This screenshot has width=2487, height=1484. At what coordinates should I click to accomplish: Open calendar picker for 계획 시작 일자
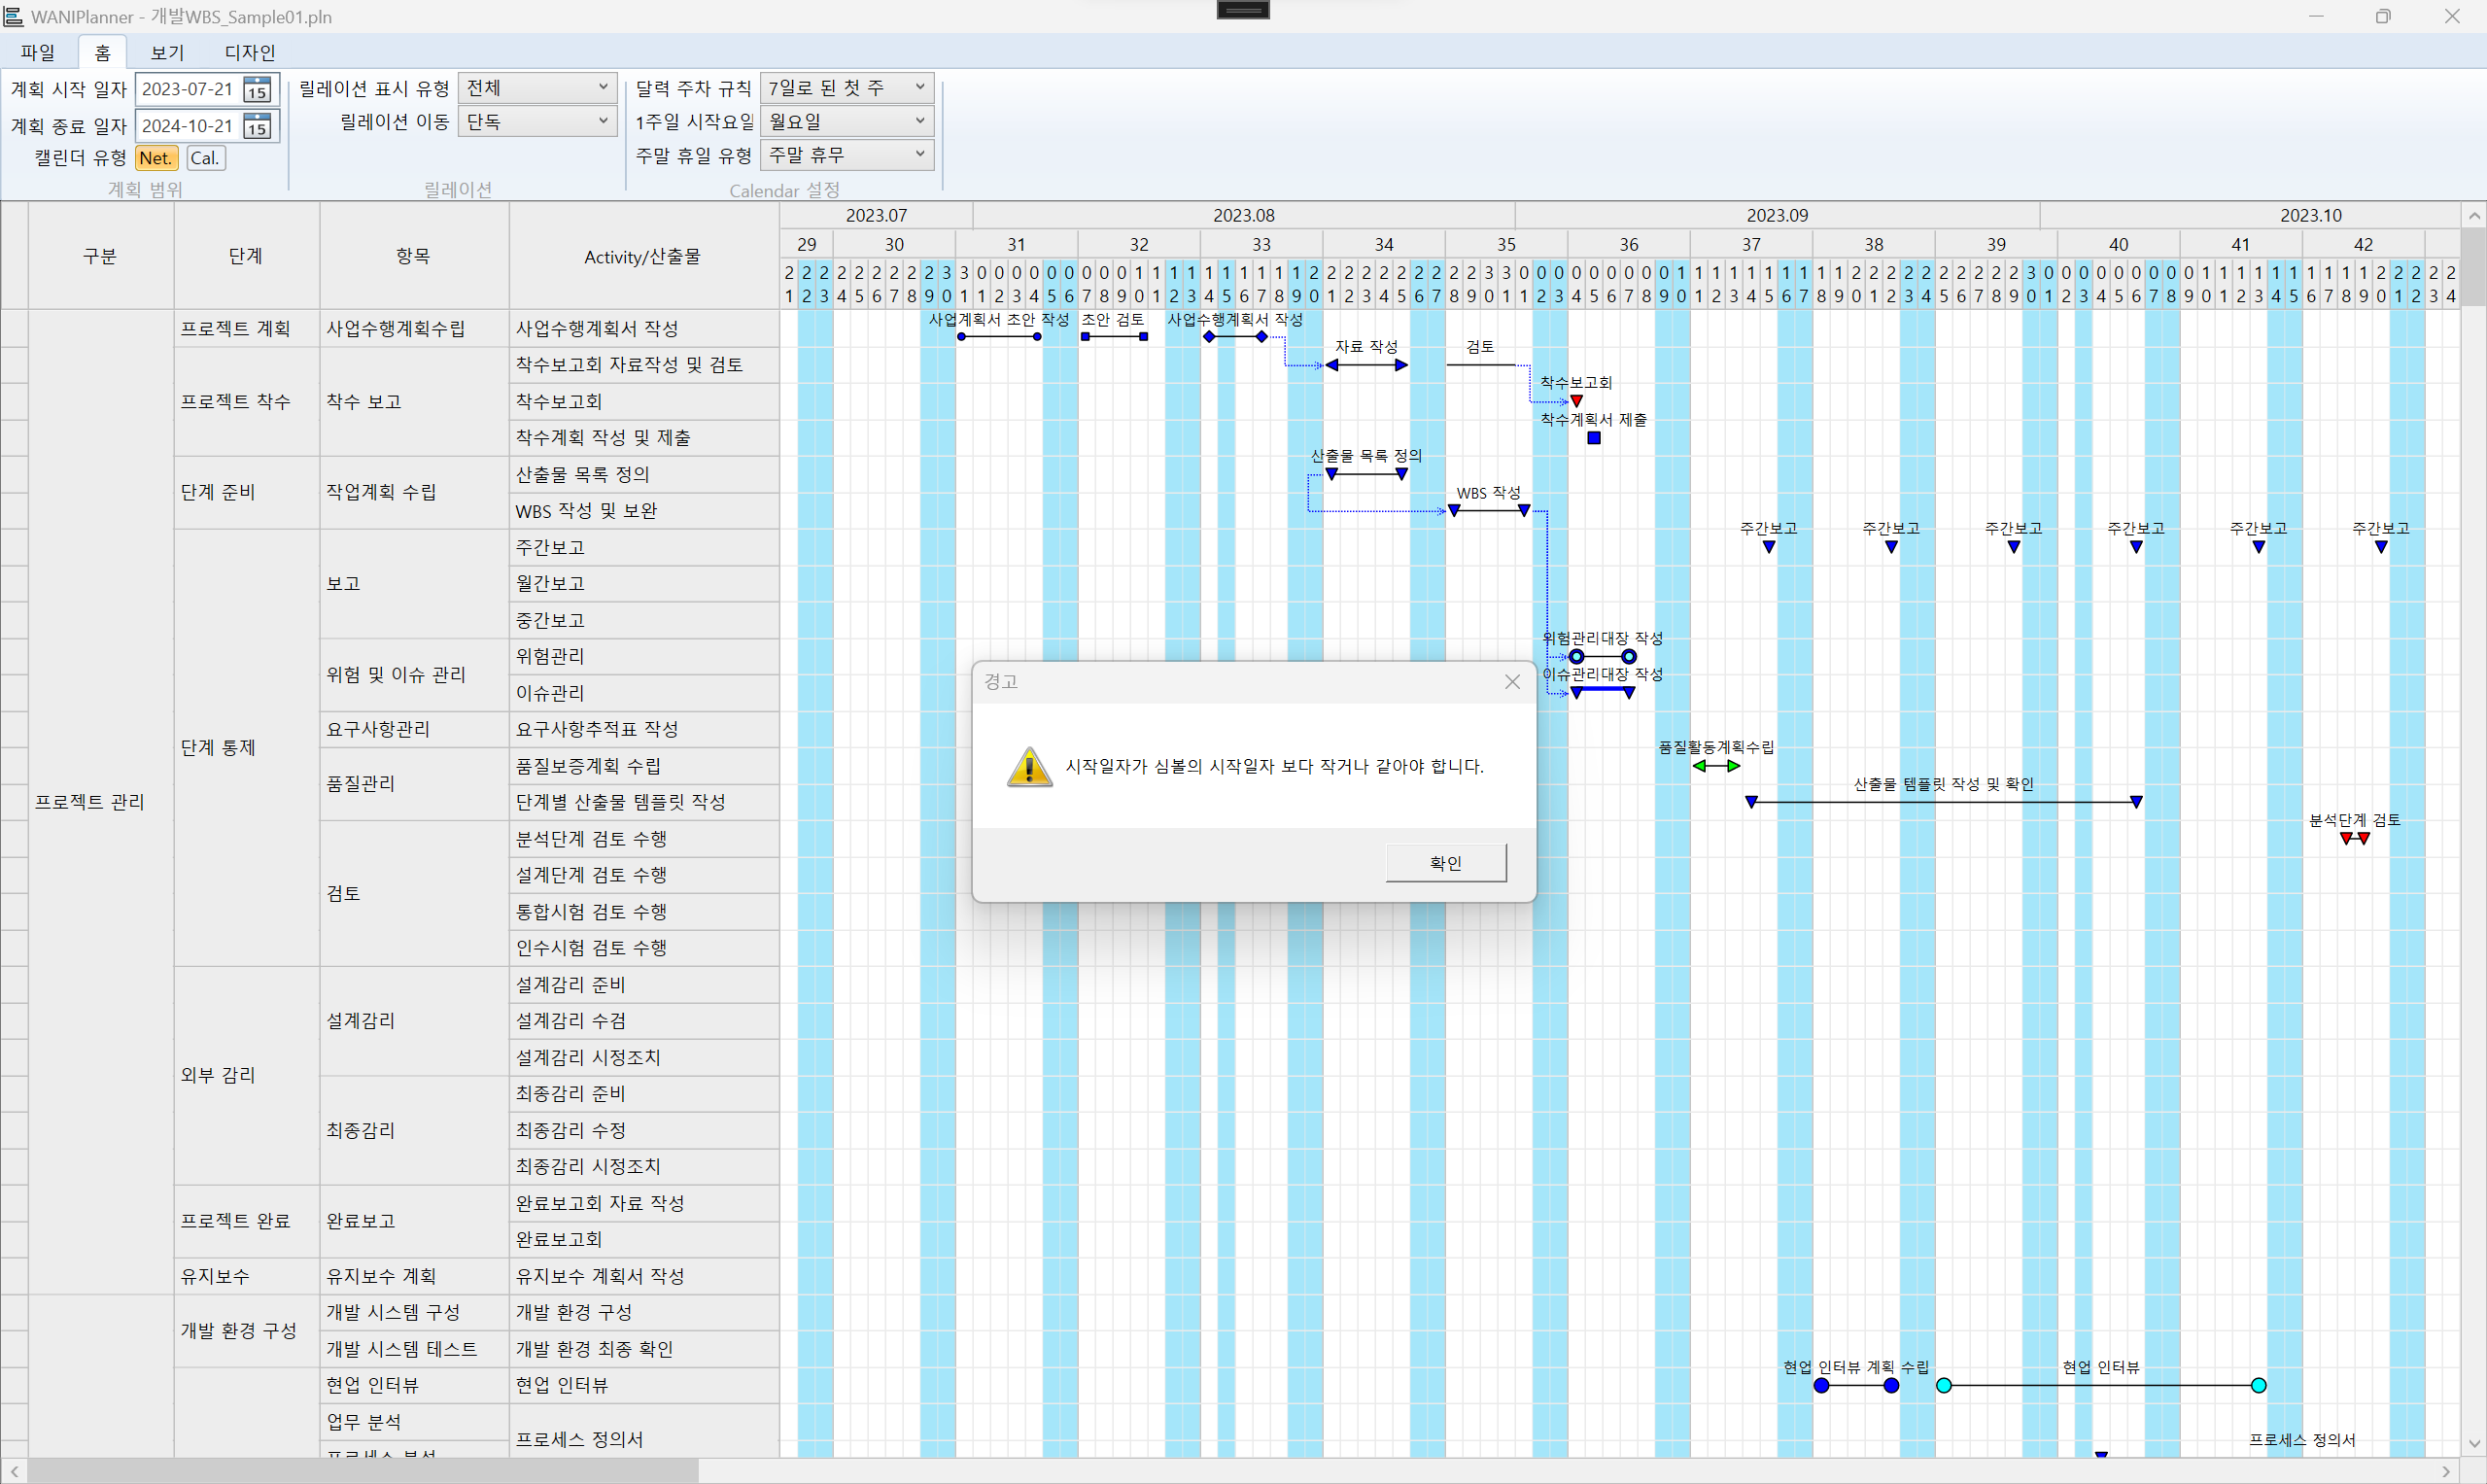coord(257,90)
